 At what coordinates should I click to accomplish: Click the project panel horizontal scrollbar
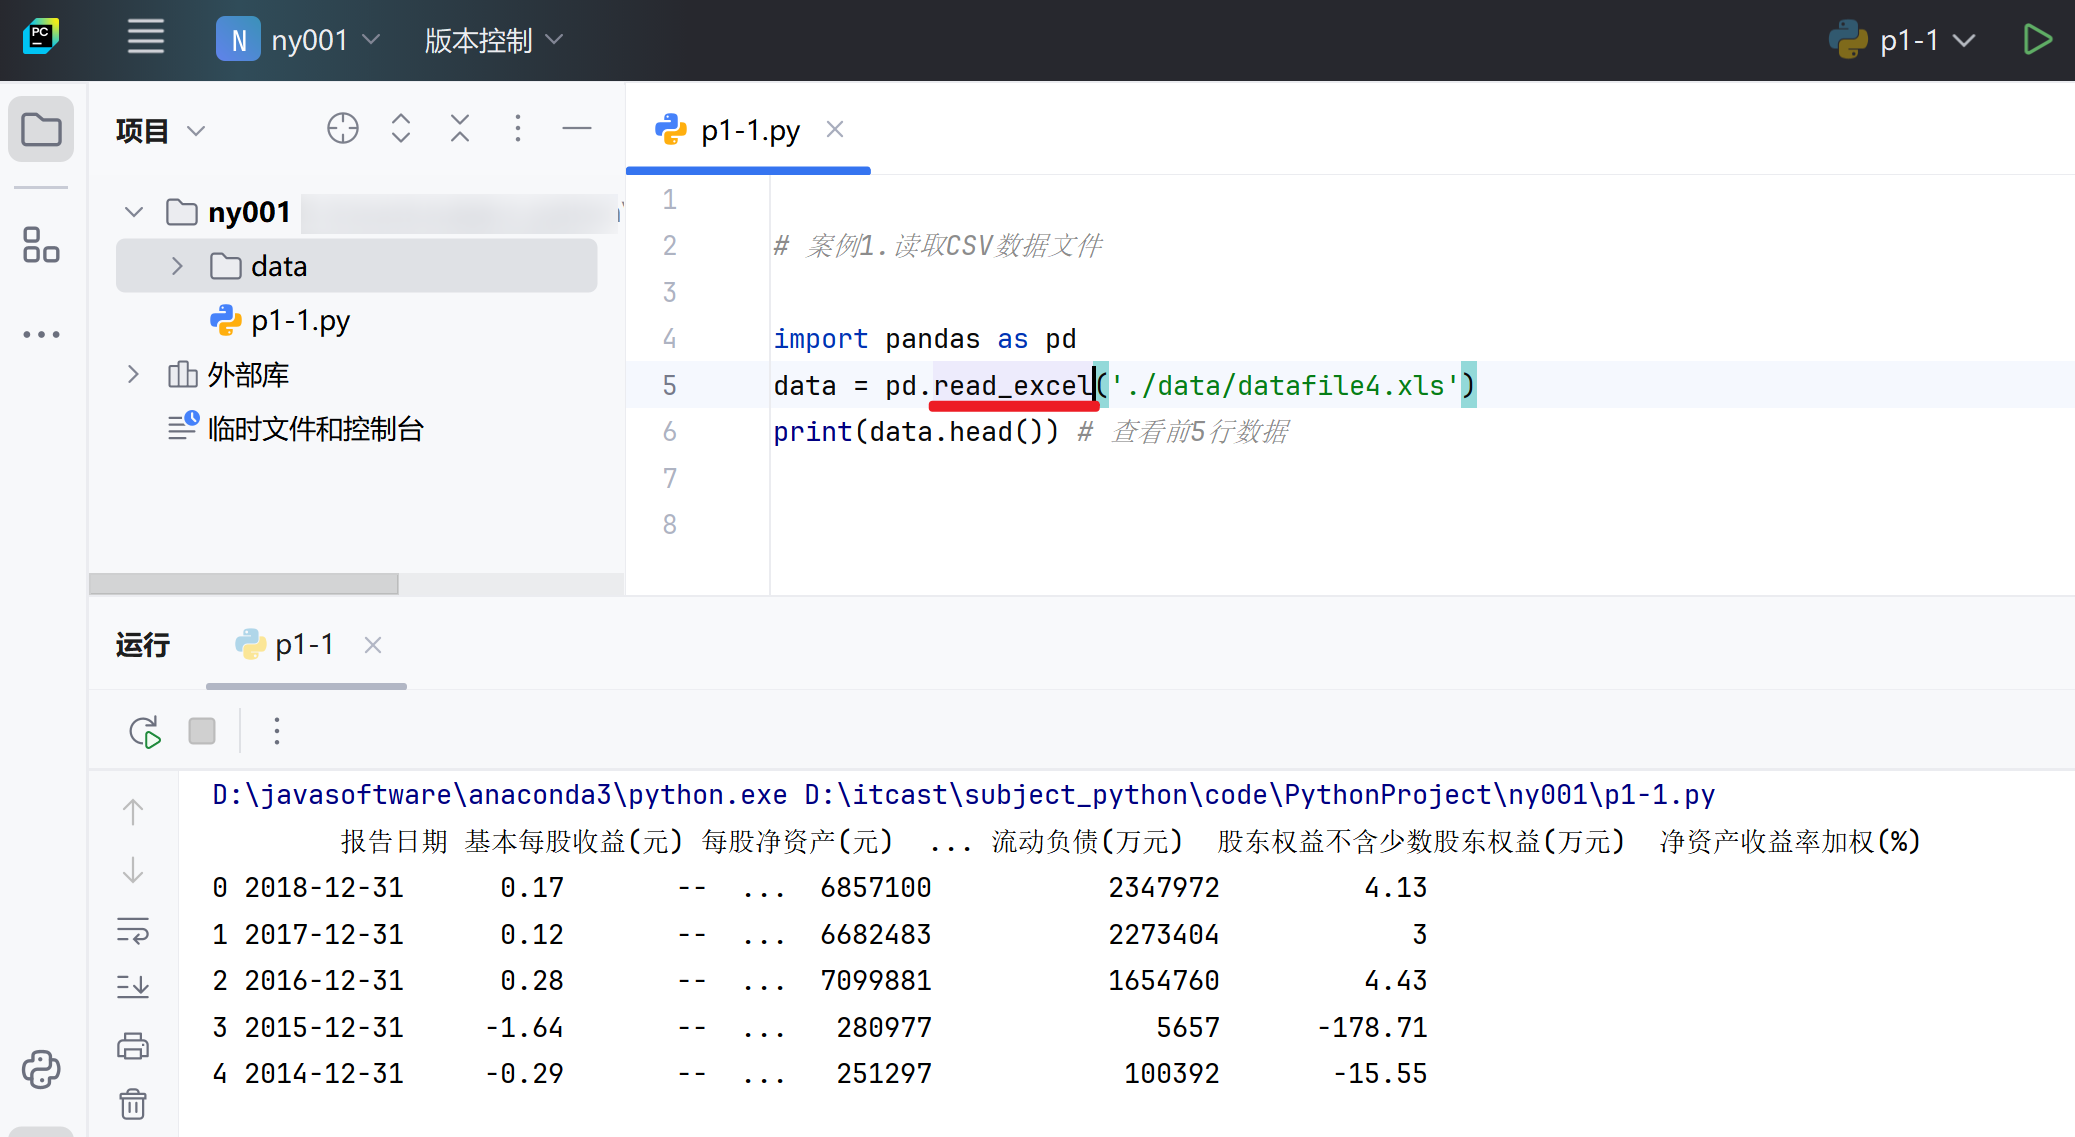click(x=244, y=583)
